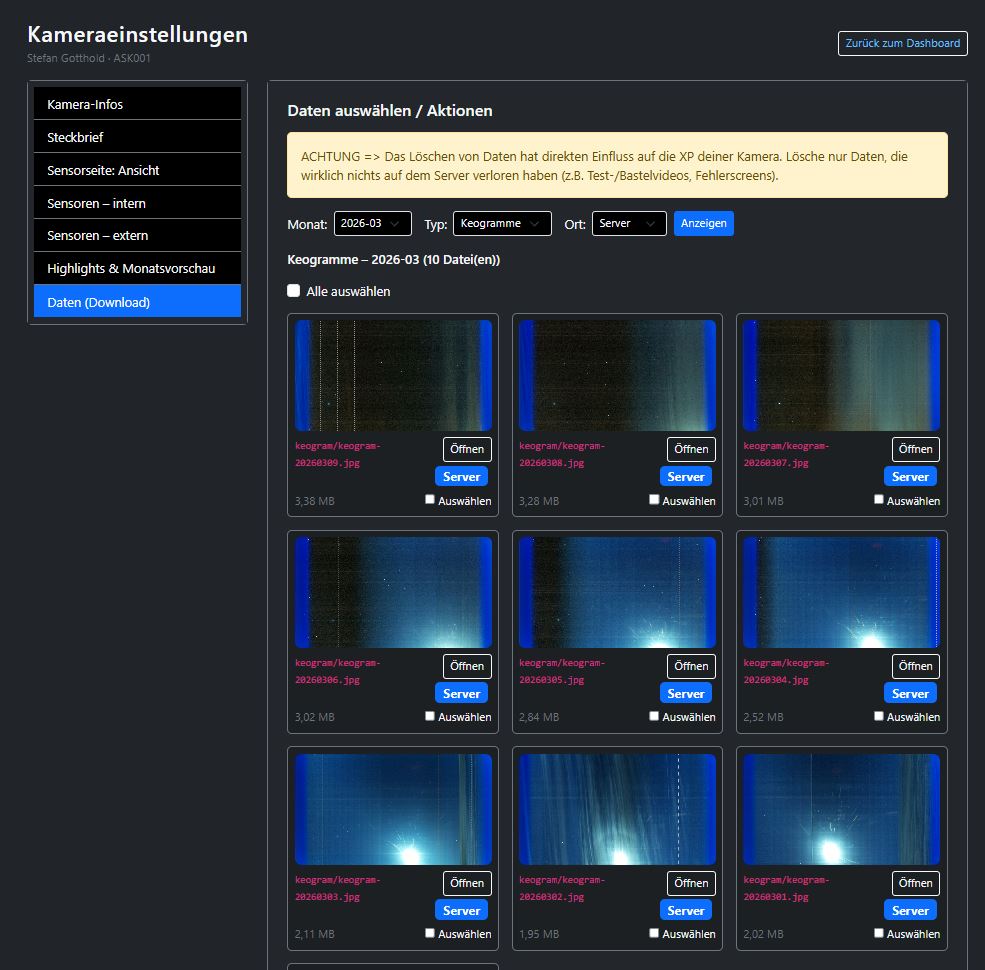Open Highlights & Monatsvorschau section

[137, 268]
